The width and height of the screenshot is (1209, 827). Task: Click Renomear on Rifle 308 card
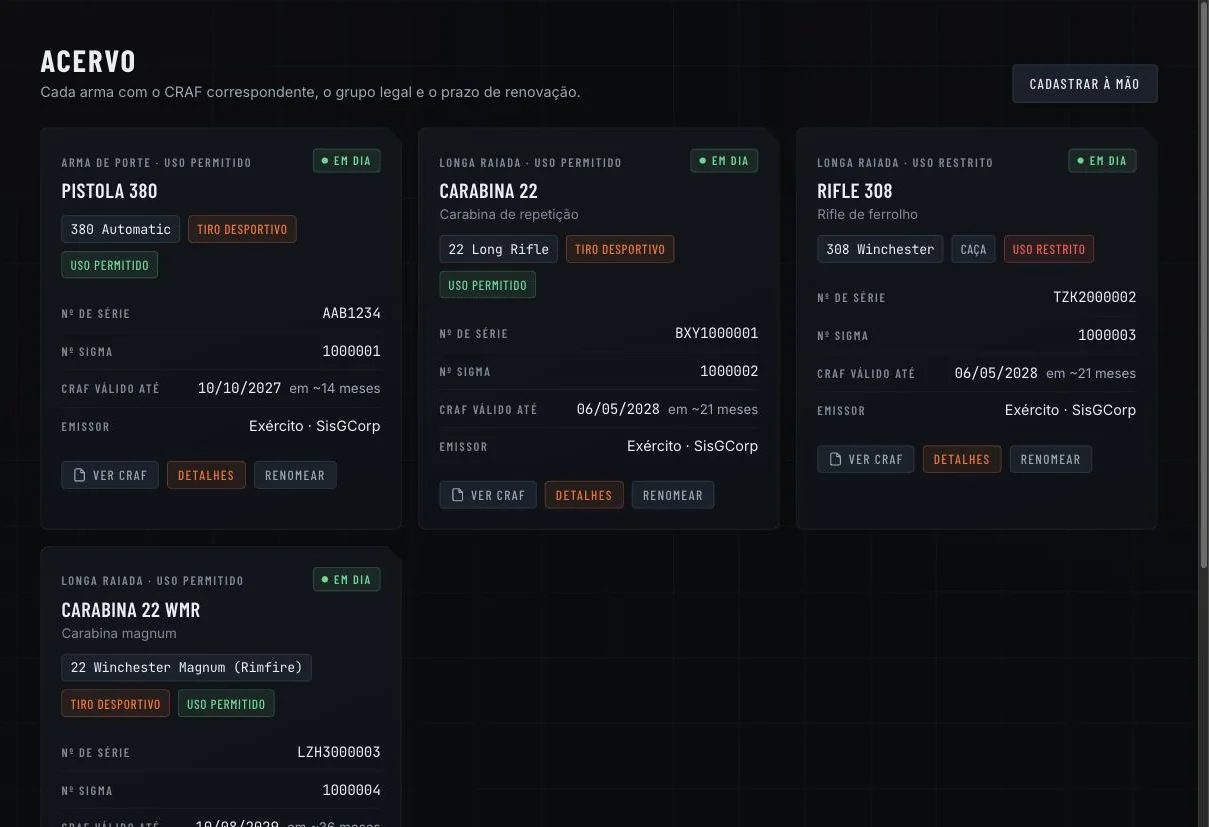pyautogui.click(x=1051, y=459)
